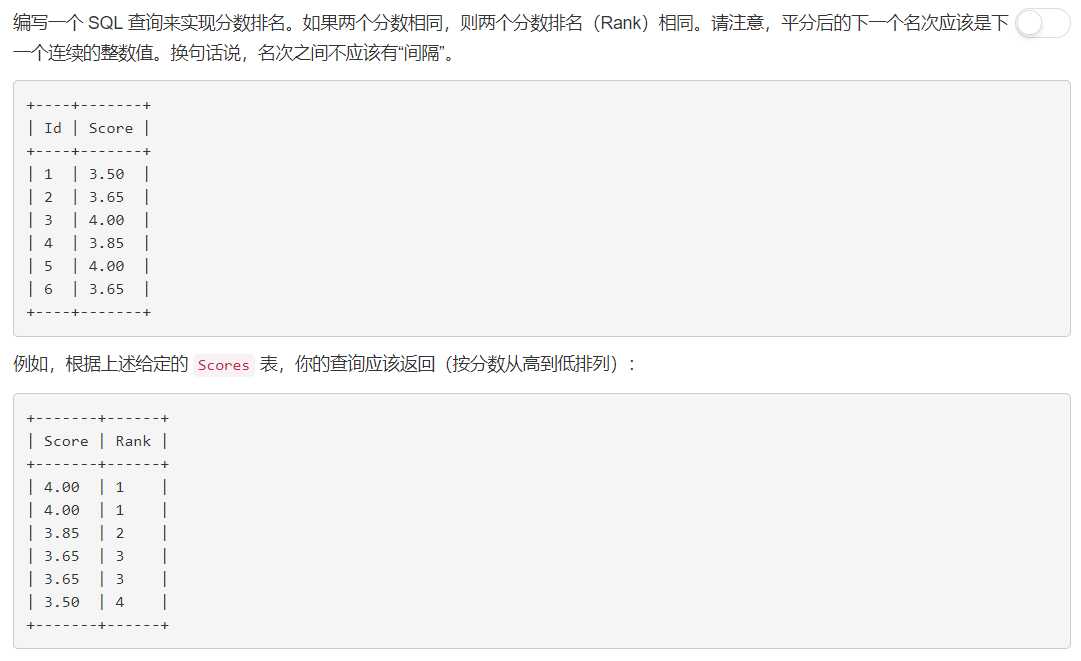The height and width of the screenshot is (661, 1081).
Task: Select the Score header in the input table
Action: click(110, 128)
